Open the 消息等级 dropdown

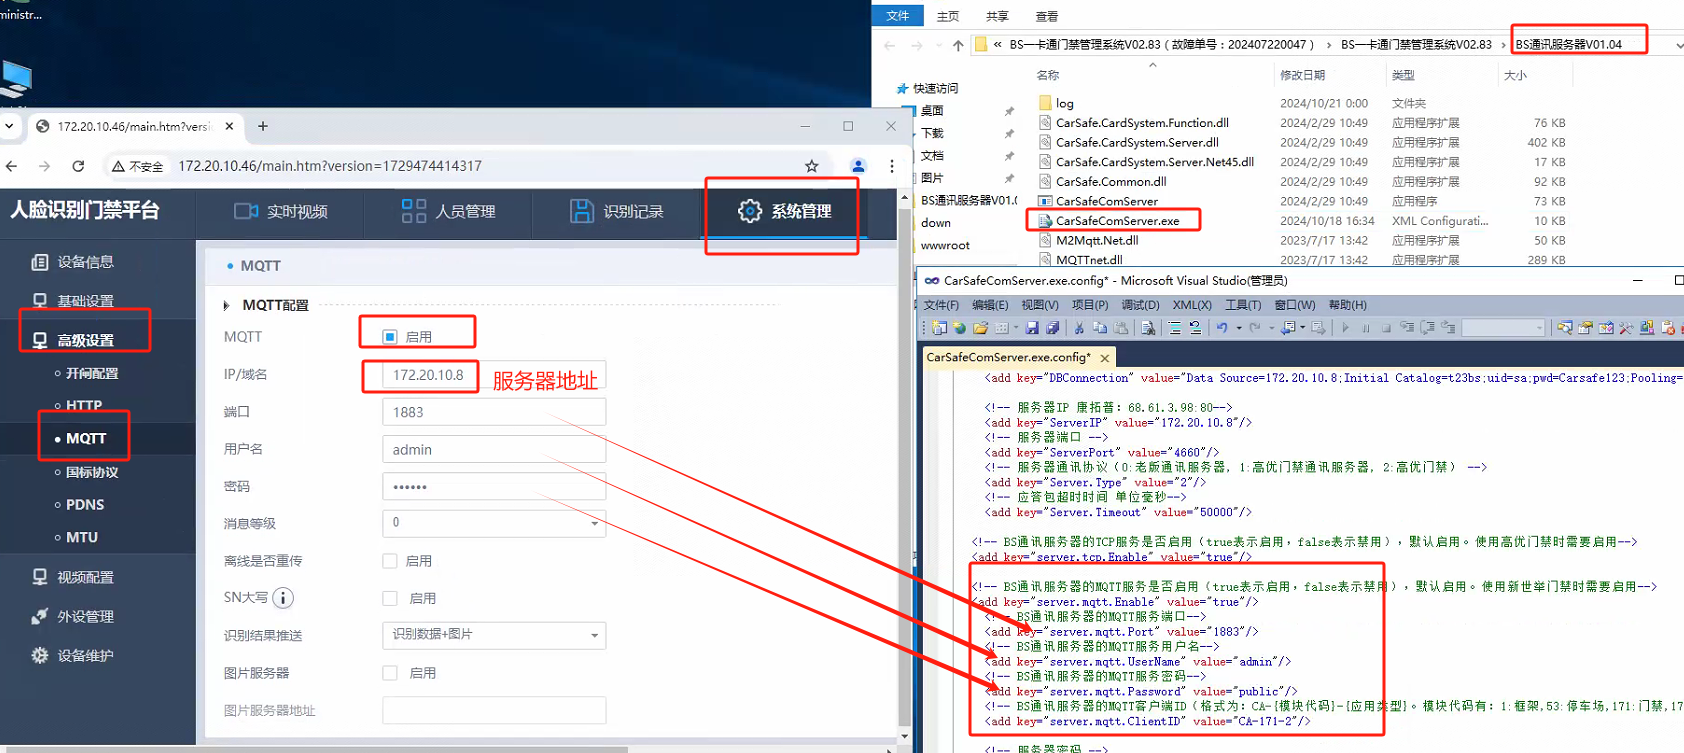pos(494,523)
